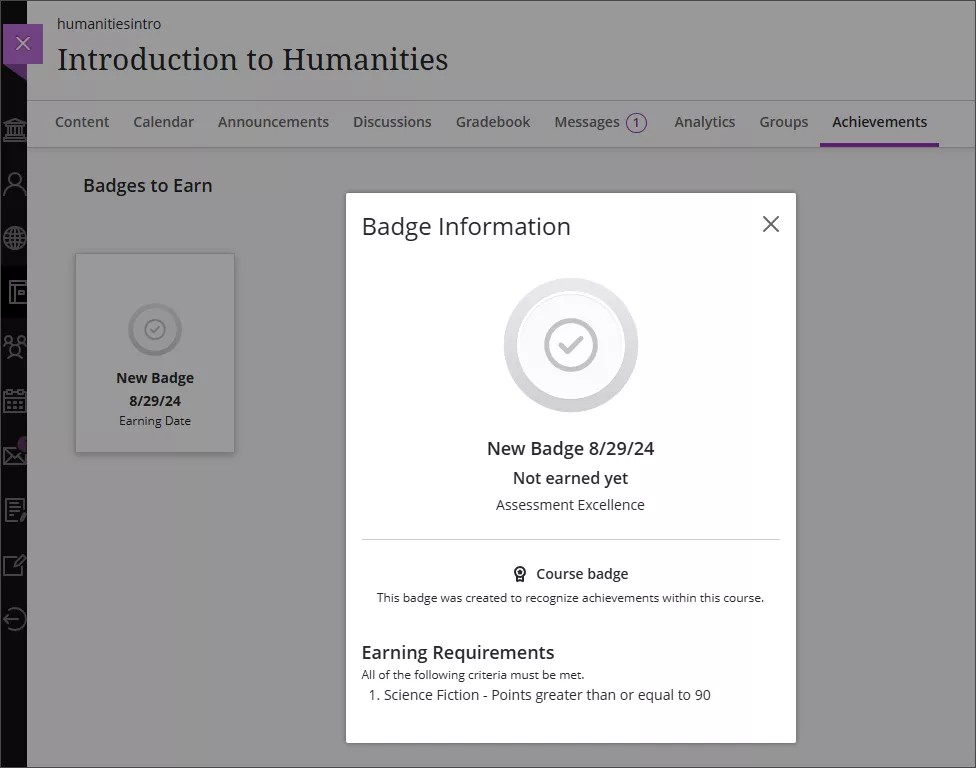Click the Course badge award icon

pyautogui.click(x=520, y=573)
